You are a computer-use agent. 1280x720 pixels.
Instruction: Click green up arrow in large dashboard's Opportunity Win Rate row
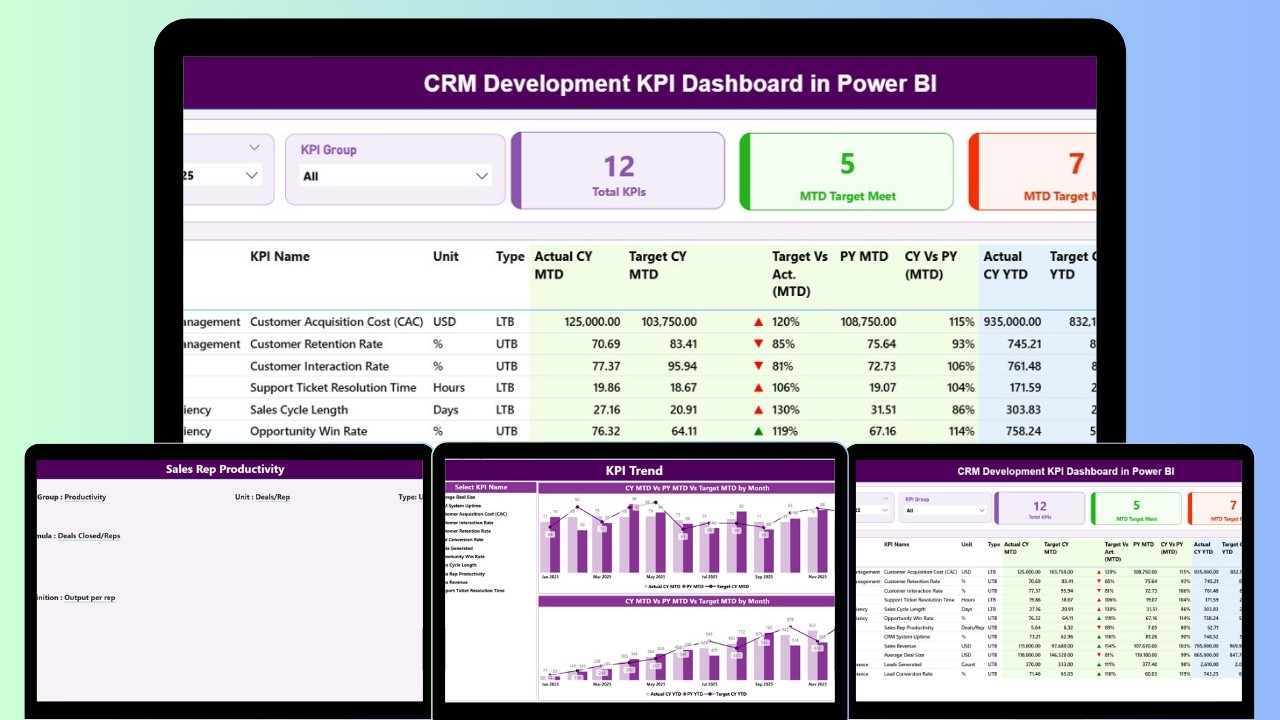758,432
